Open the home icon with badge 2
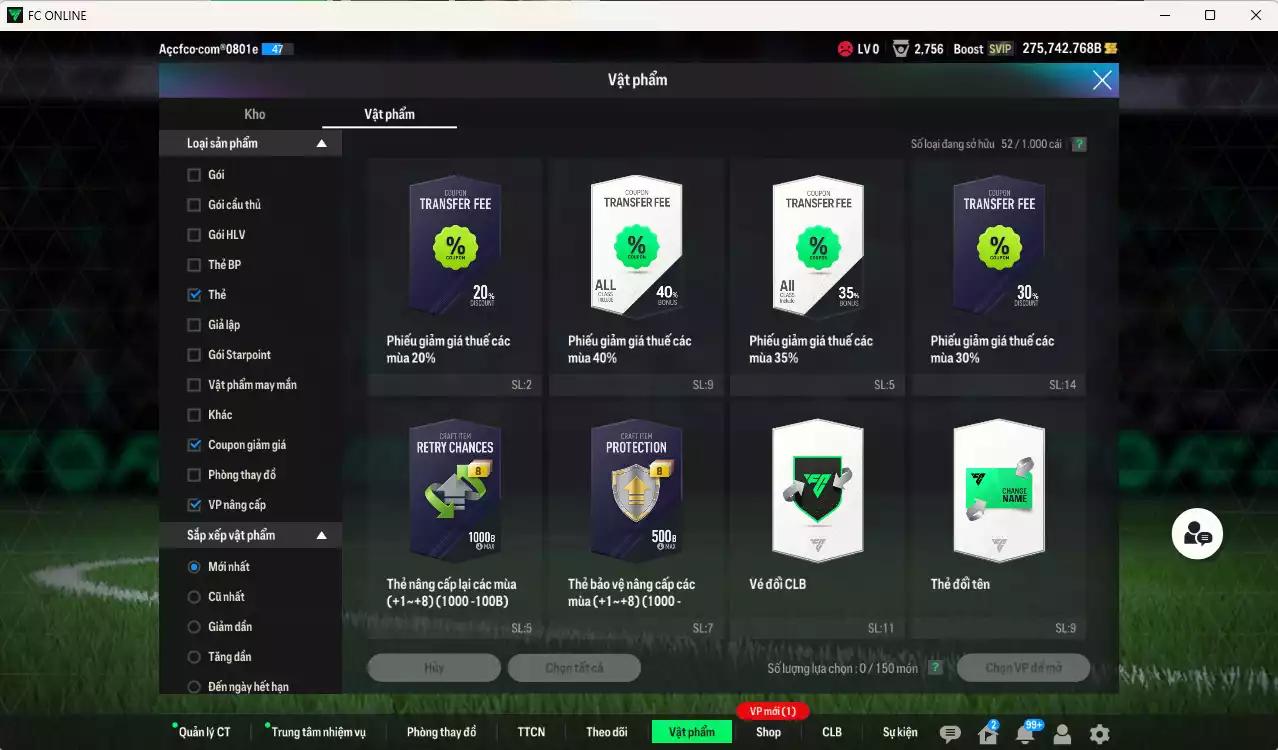Viewport: 1278px width, 750px height. 988,734
